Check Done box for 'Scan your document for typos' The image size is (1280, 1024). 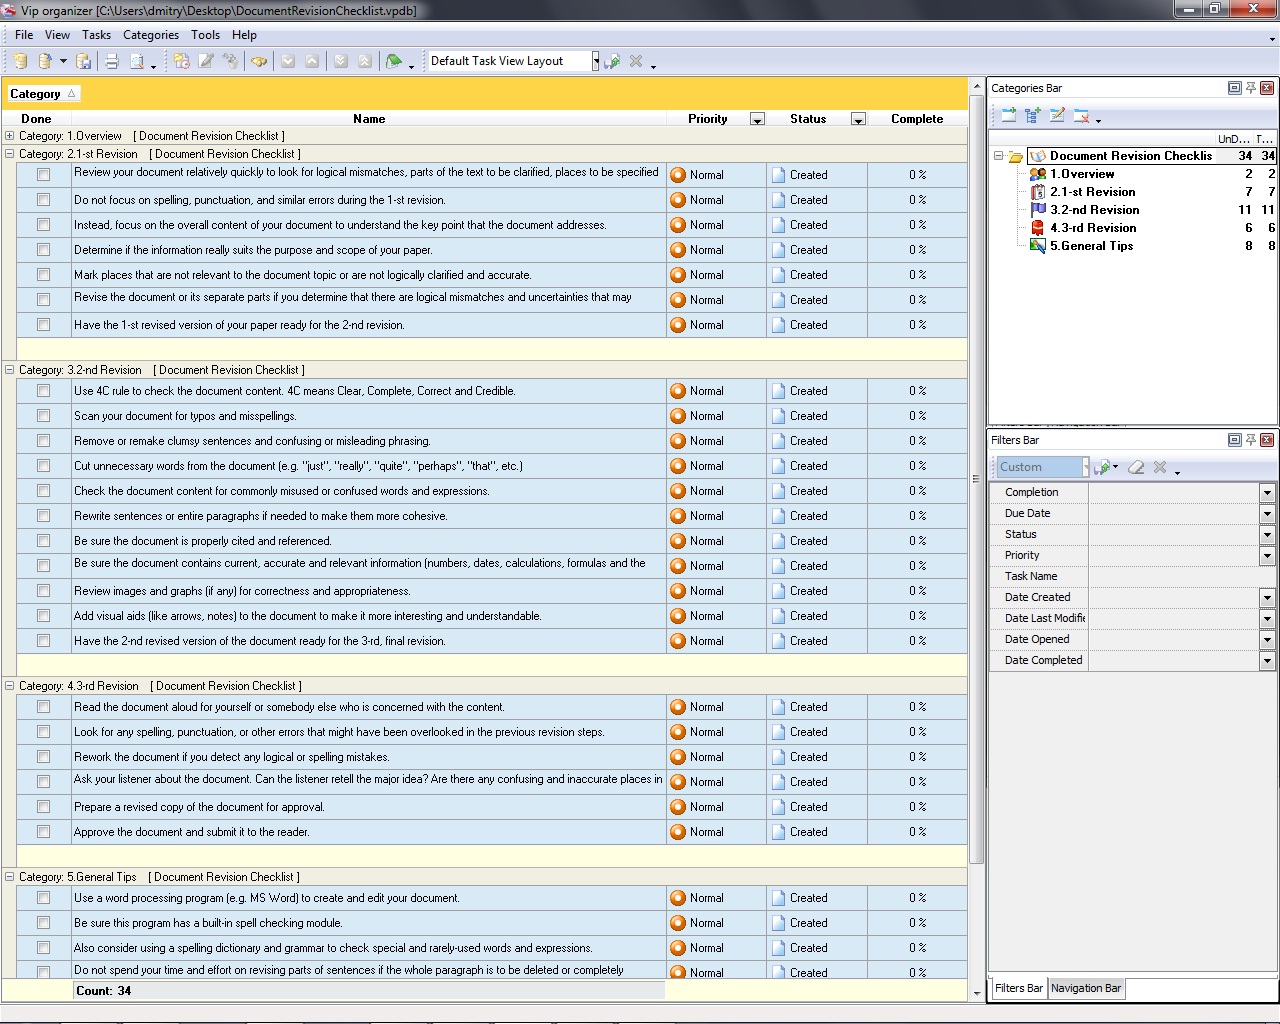pos(43,416)
